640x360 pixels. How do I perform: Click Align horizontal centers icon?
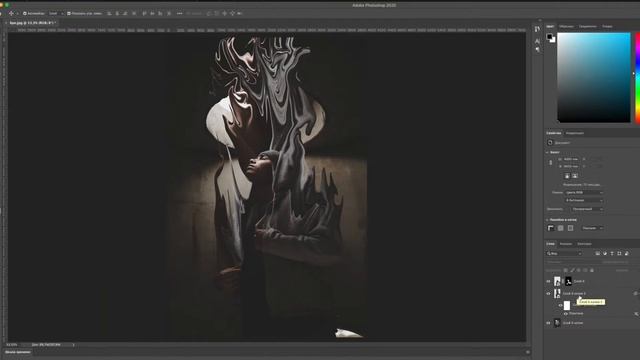point(117,13)
